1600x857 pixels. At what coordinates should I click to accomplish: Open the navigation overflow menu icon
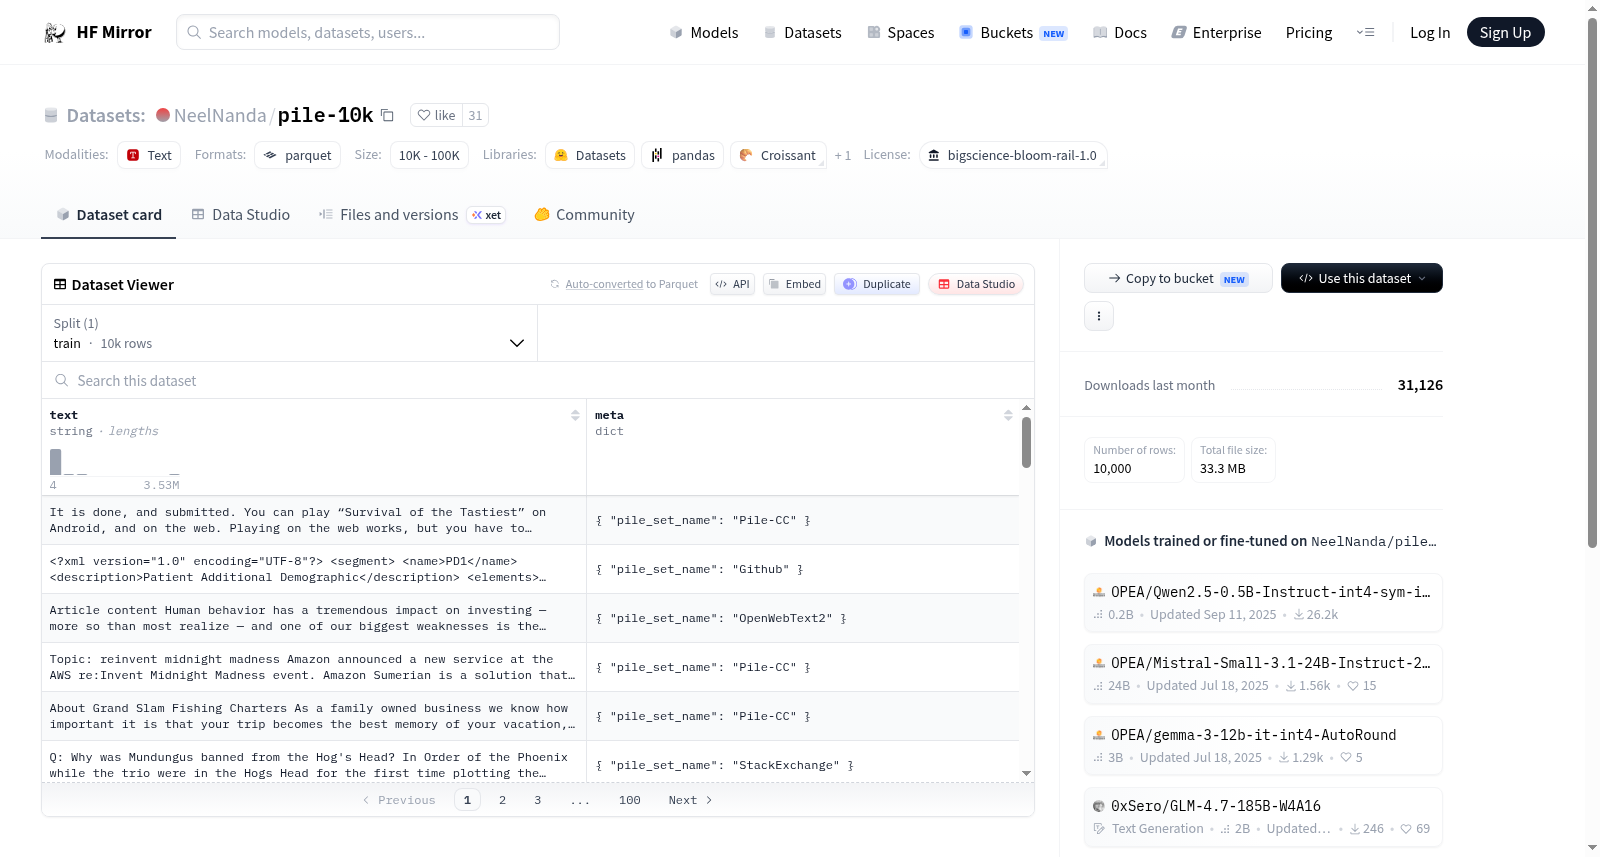point(1366,33)
